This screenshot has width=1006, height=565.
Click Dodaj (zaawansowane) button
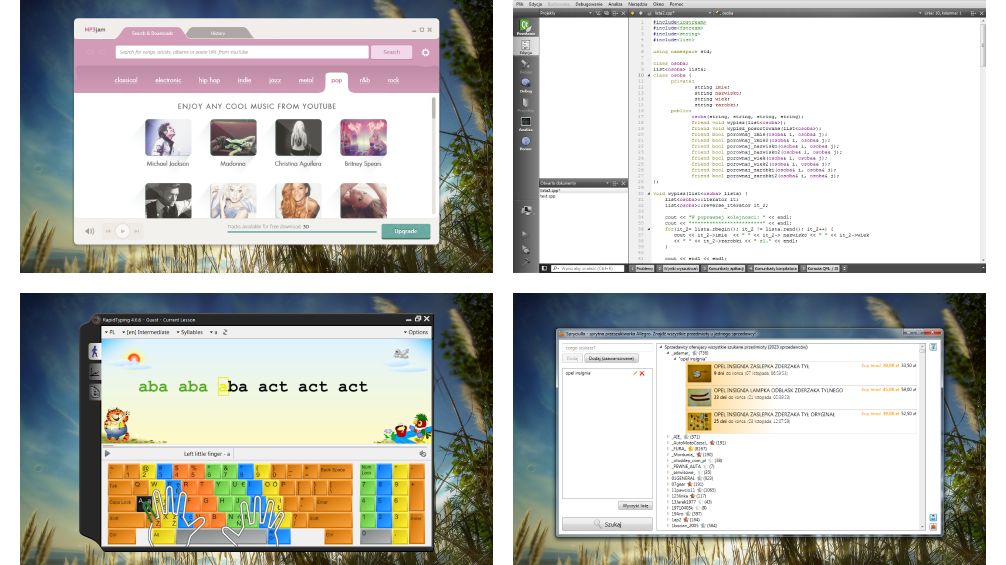[x=611, y=358]
